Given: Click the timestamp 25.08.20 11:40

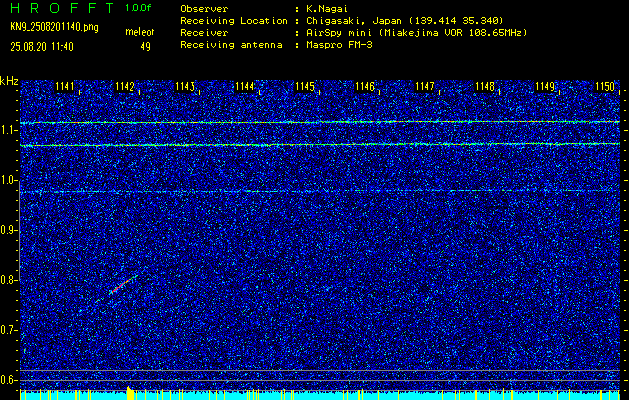Looking at the screenshot, I should tap(42, 47).
